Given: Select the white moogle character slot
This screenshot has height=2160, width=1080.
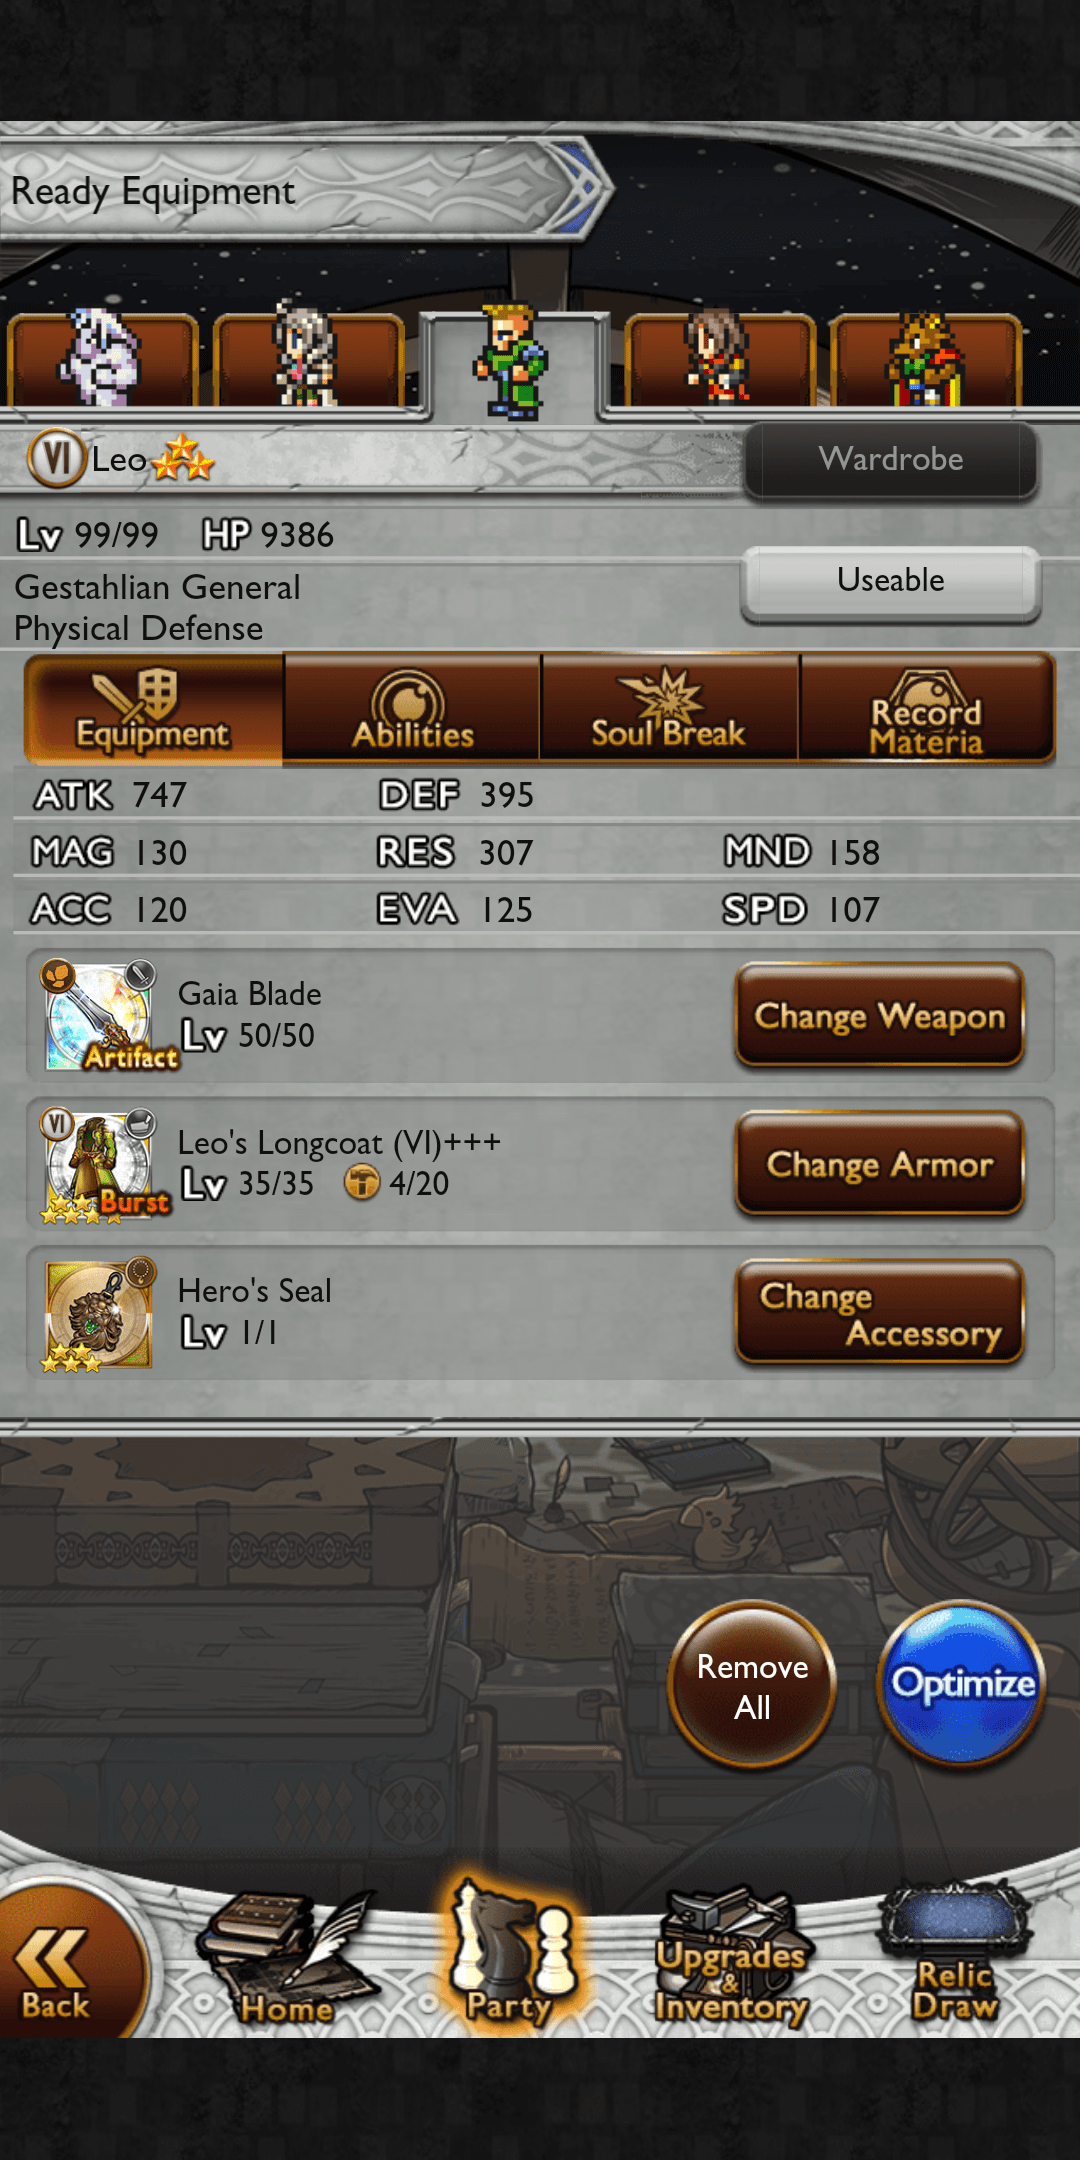Looking at the screenshot, I should tap(102, 360).
